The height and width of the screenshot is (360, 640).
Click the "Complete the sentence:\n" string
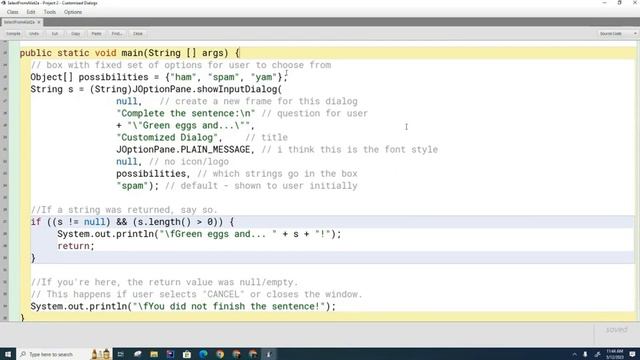186,113
